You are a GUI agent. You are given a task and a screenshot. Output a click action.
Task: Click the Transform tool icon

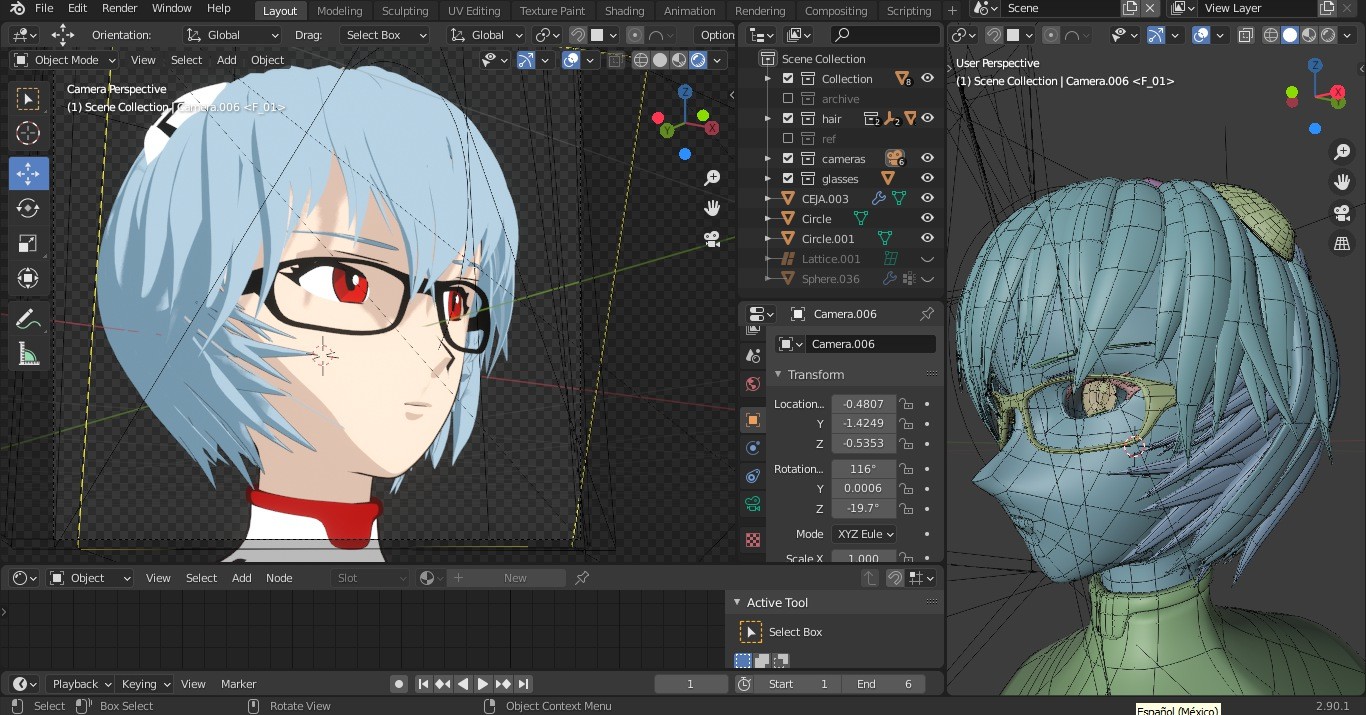pyautogui.click(x=28, y=279)
